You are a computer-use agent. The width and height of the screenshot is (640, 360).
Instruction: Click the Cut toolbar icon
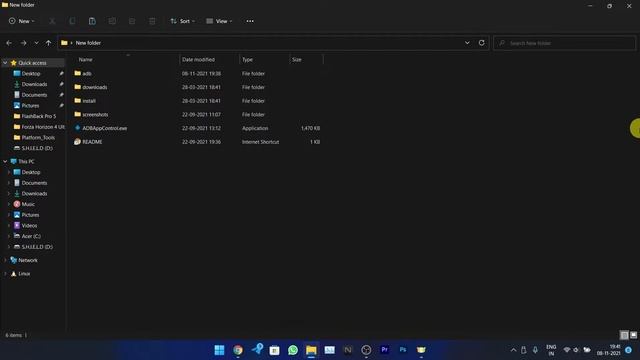52,21
